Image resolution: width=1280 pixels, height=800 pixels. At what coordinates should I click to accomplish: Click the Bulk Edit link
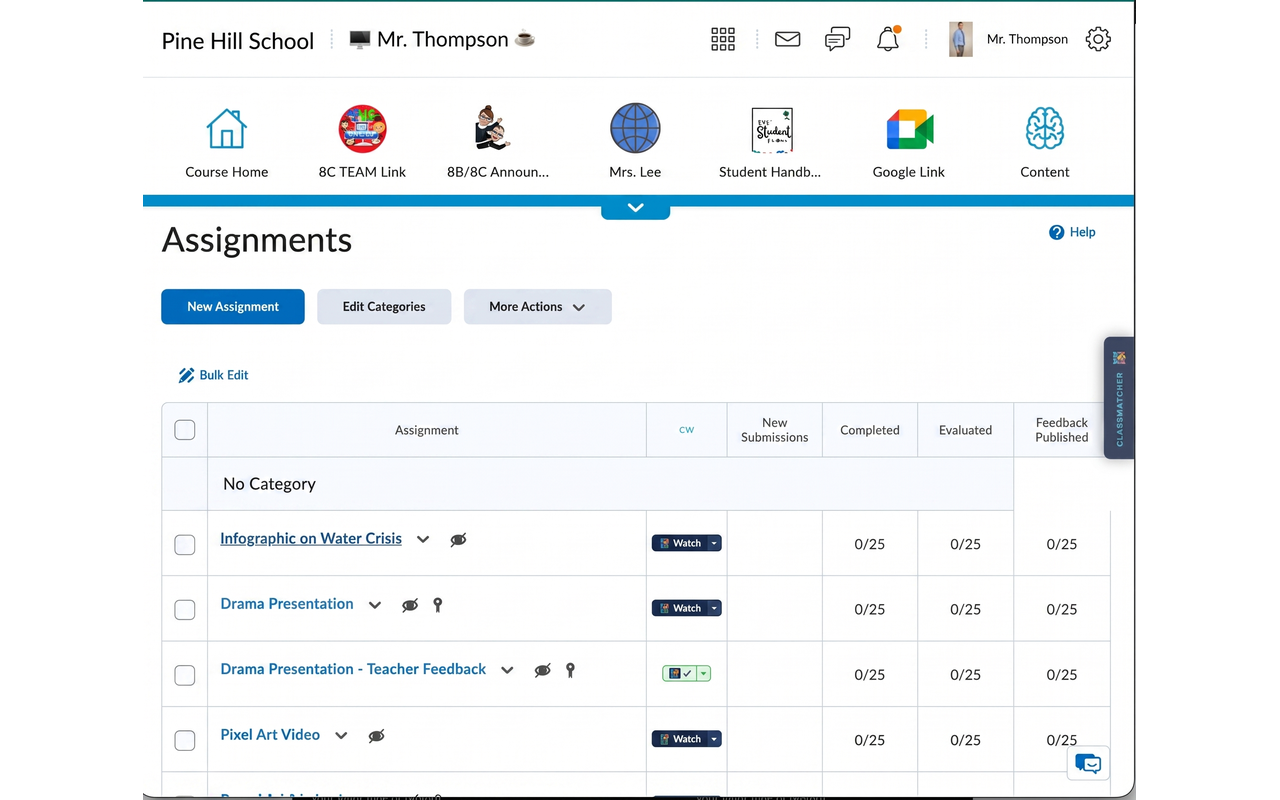pos(213,375)
